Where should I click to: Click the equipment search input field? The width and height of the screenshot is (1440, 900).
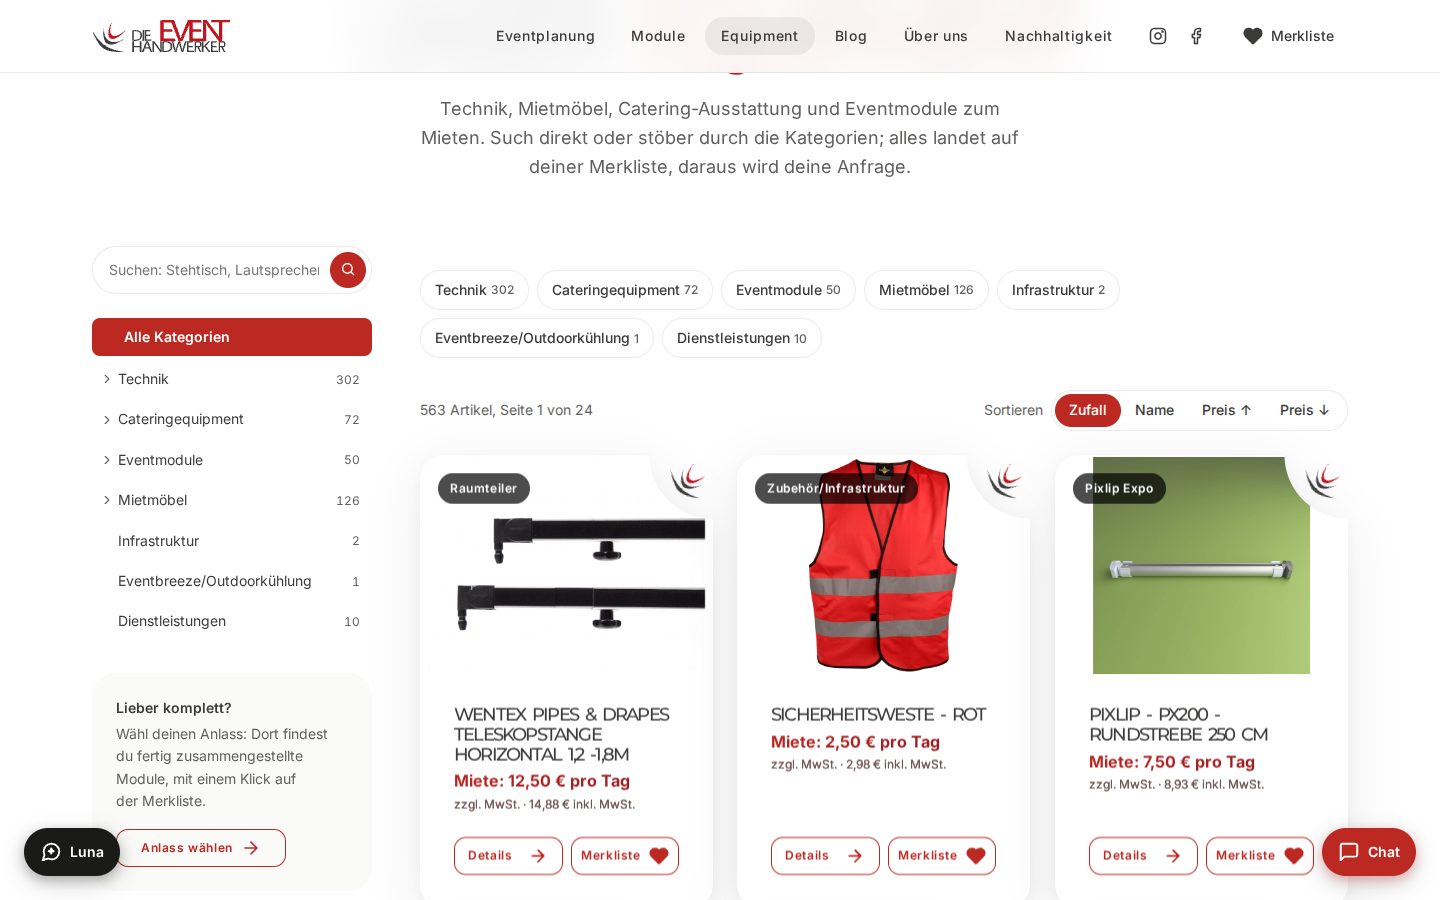(214, 270)
